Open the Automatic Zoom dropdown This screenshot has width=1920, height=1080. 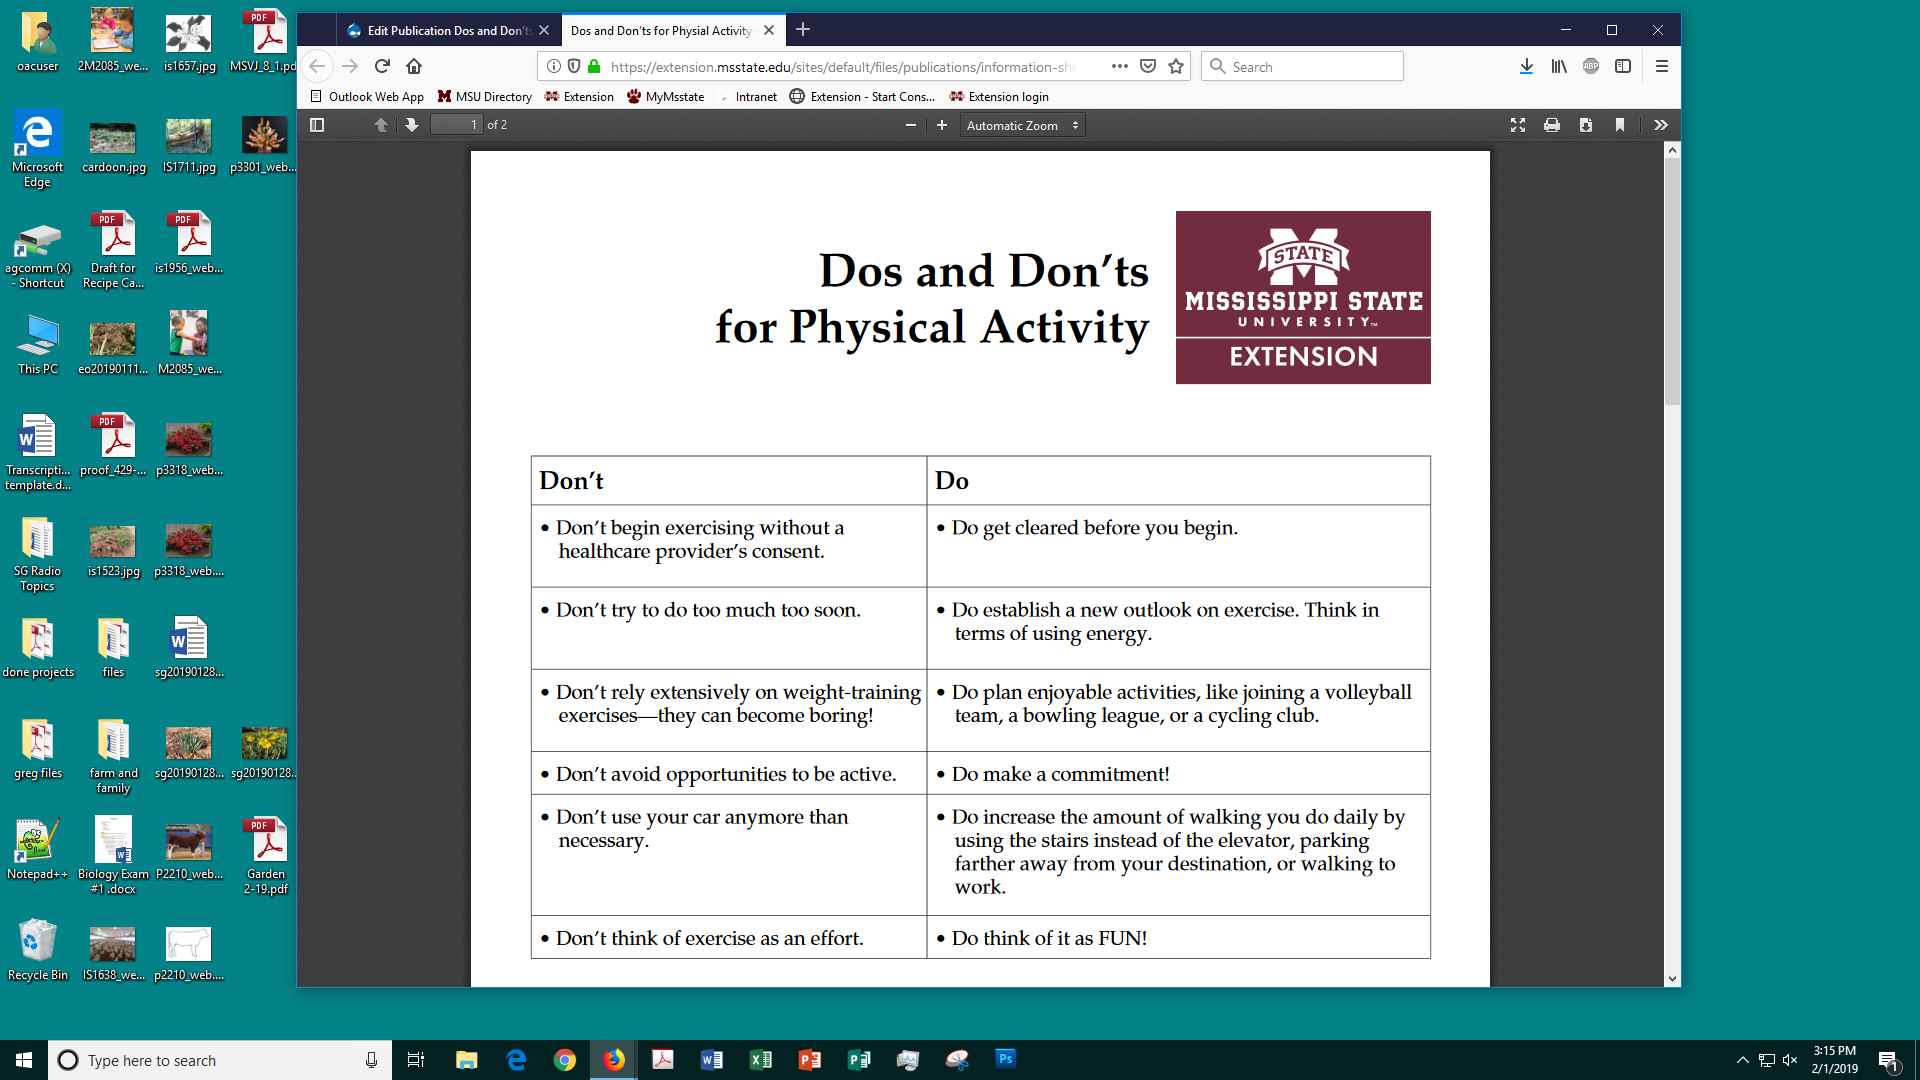pos(1022,125)
